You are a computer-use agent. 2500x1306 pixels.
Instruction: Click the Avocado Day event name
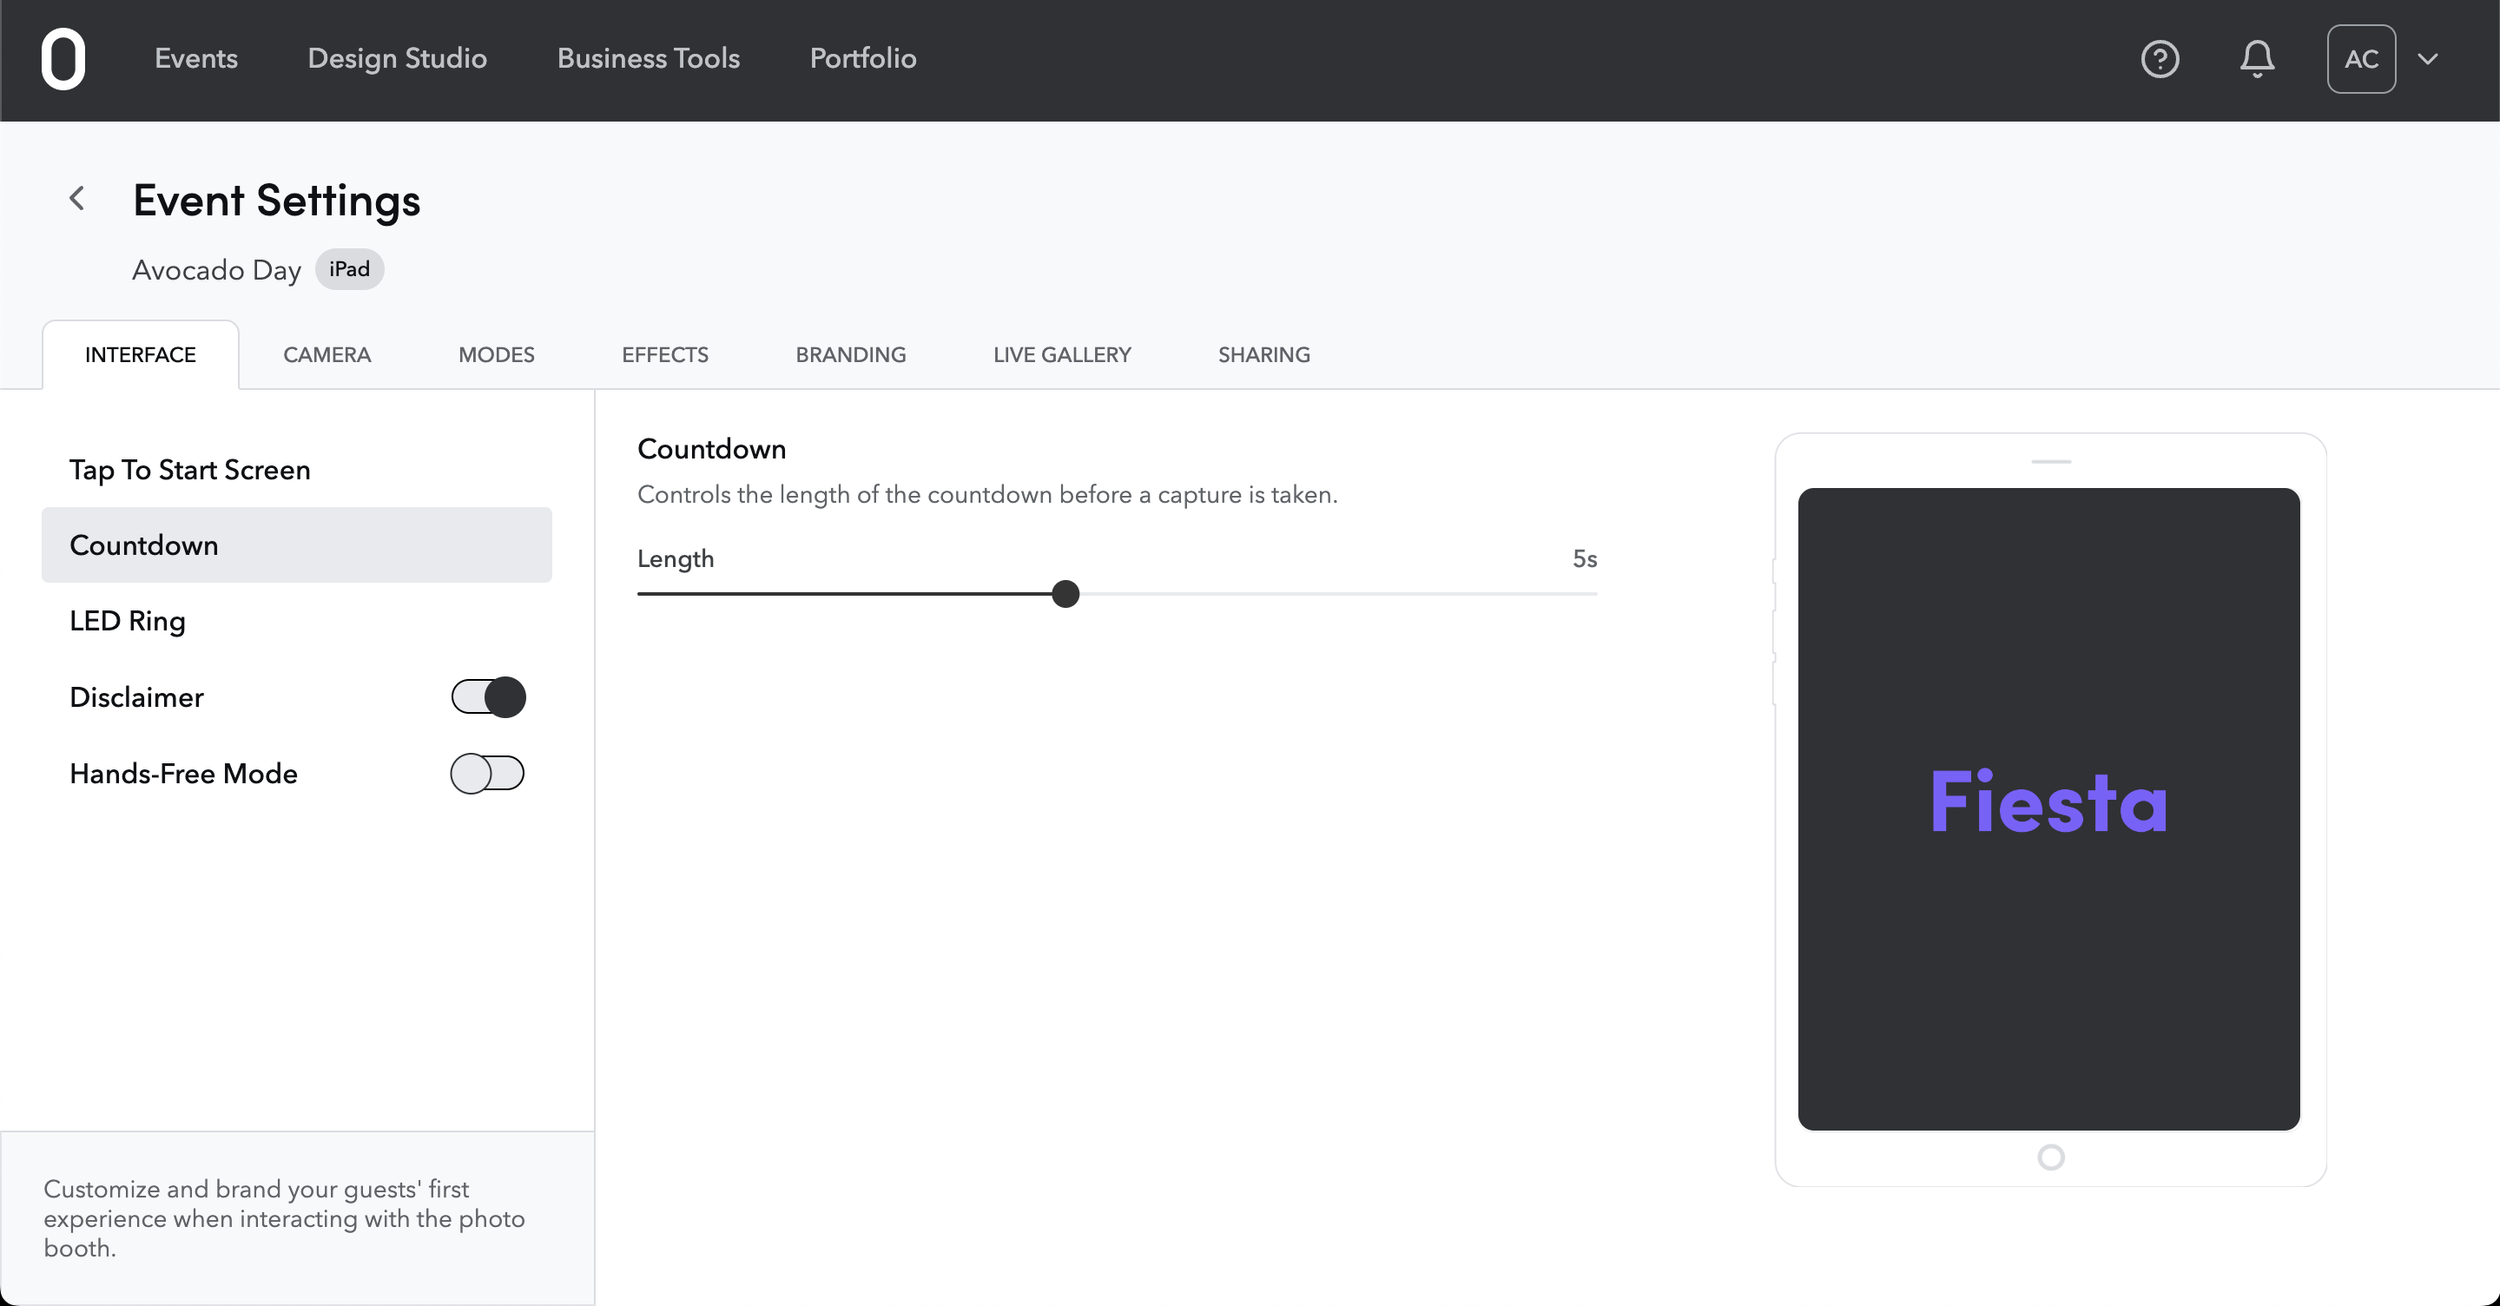(216, 270)
